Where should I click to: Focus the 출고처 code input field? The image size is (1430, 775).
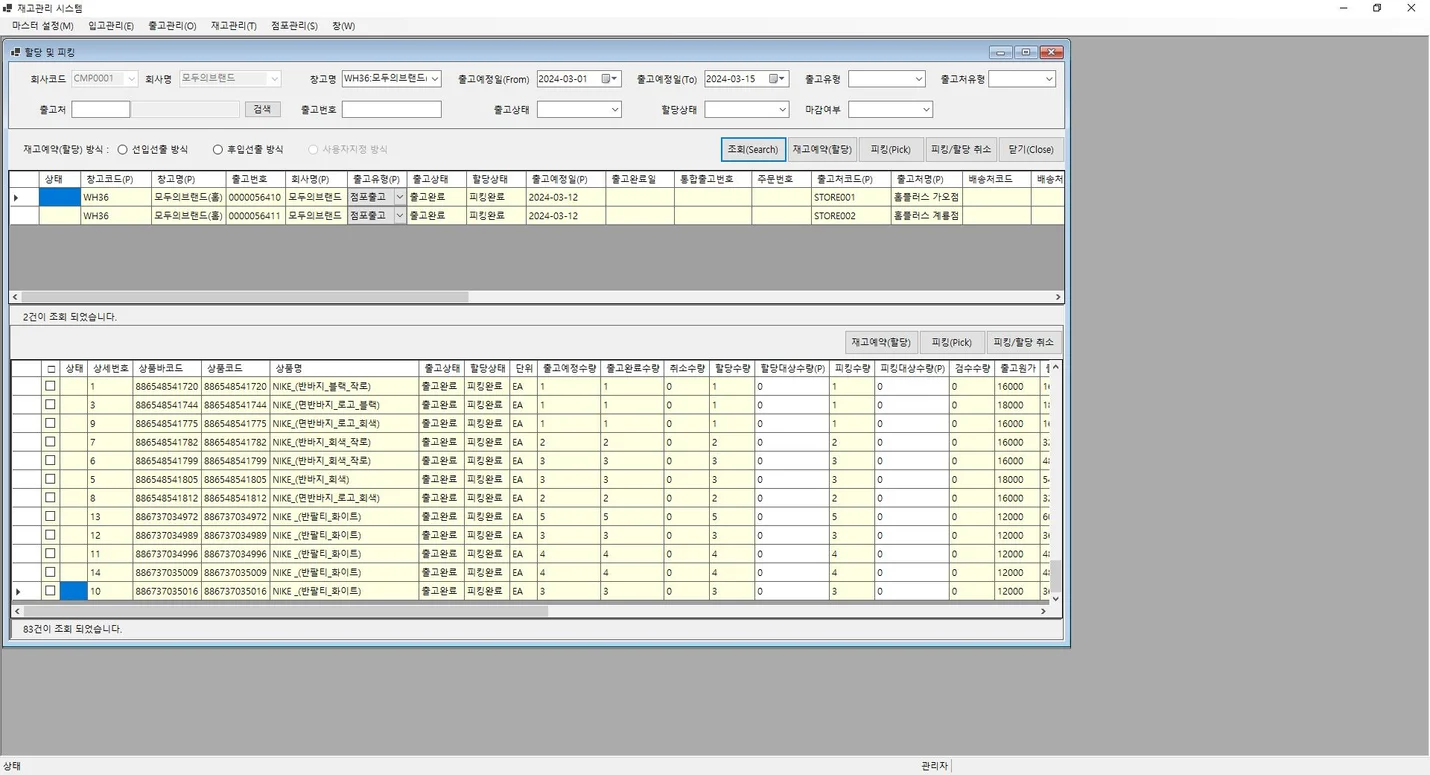click(x=101, y=110)
